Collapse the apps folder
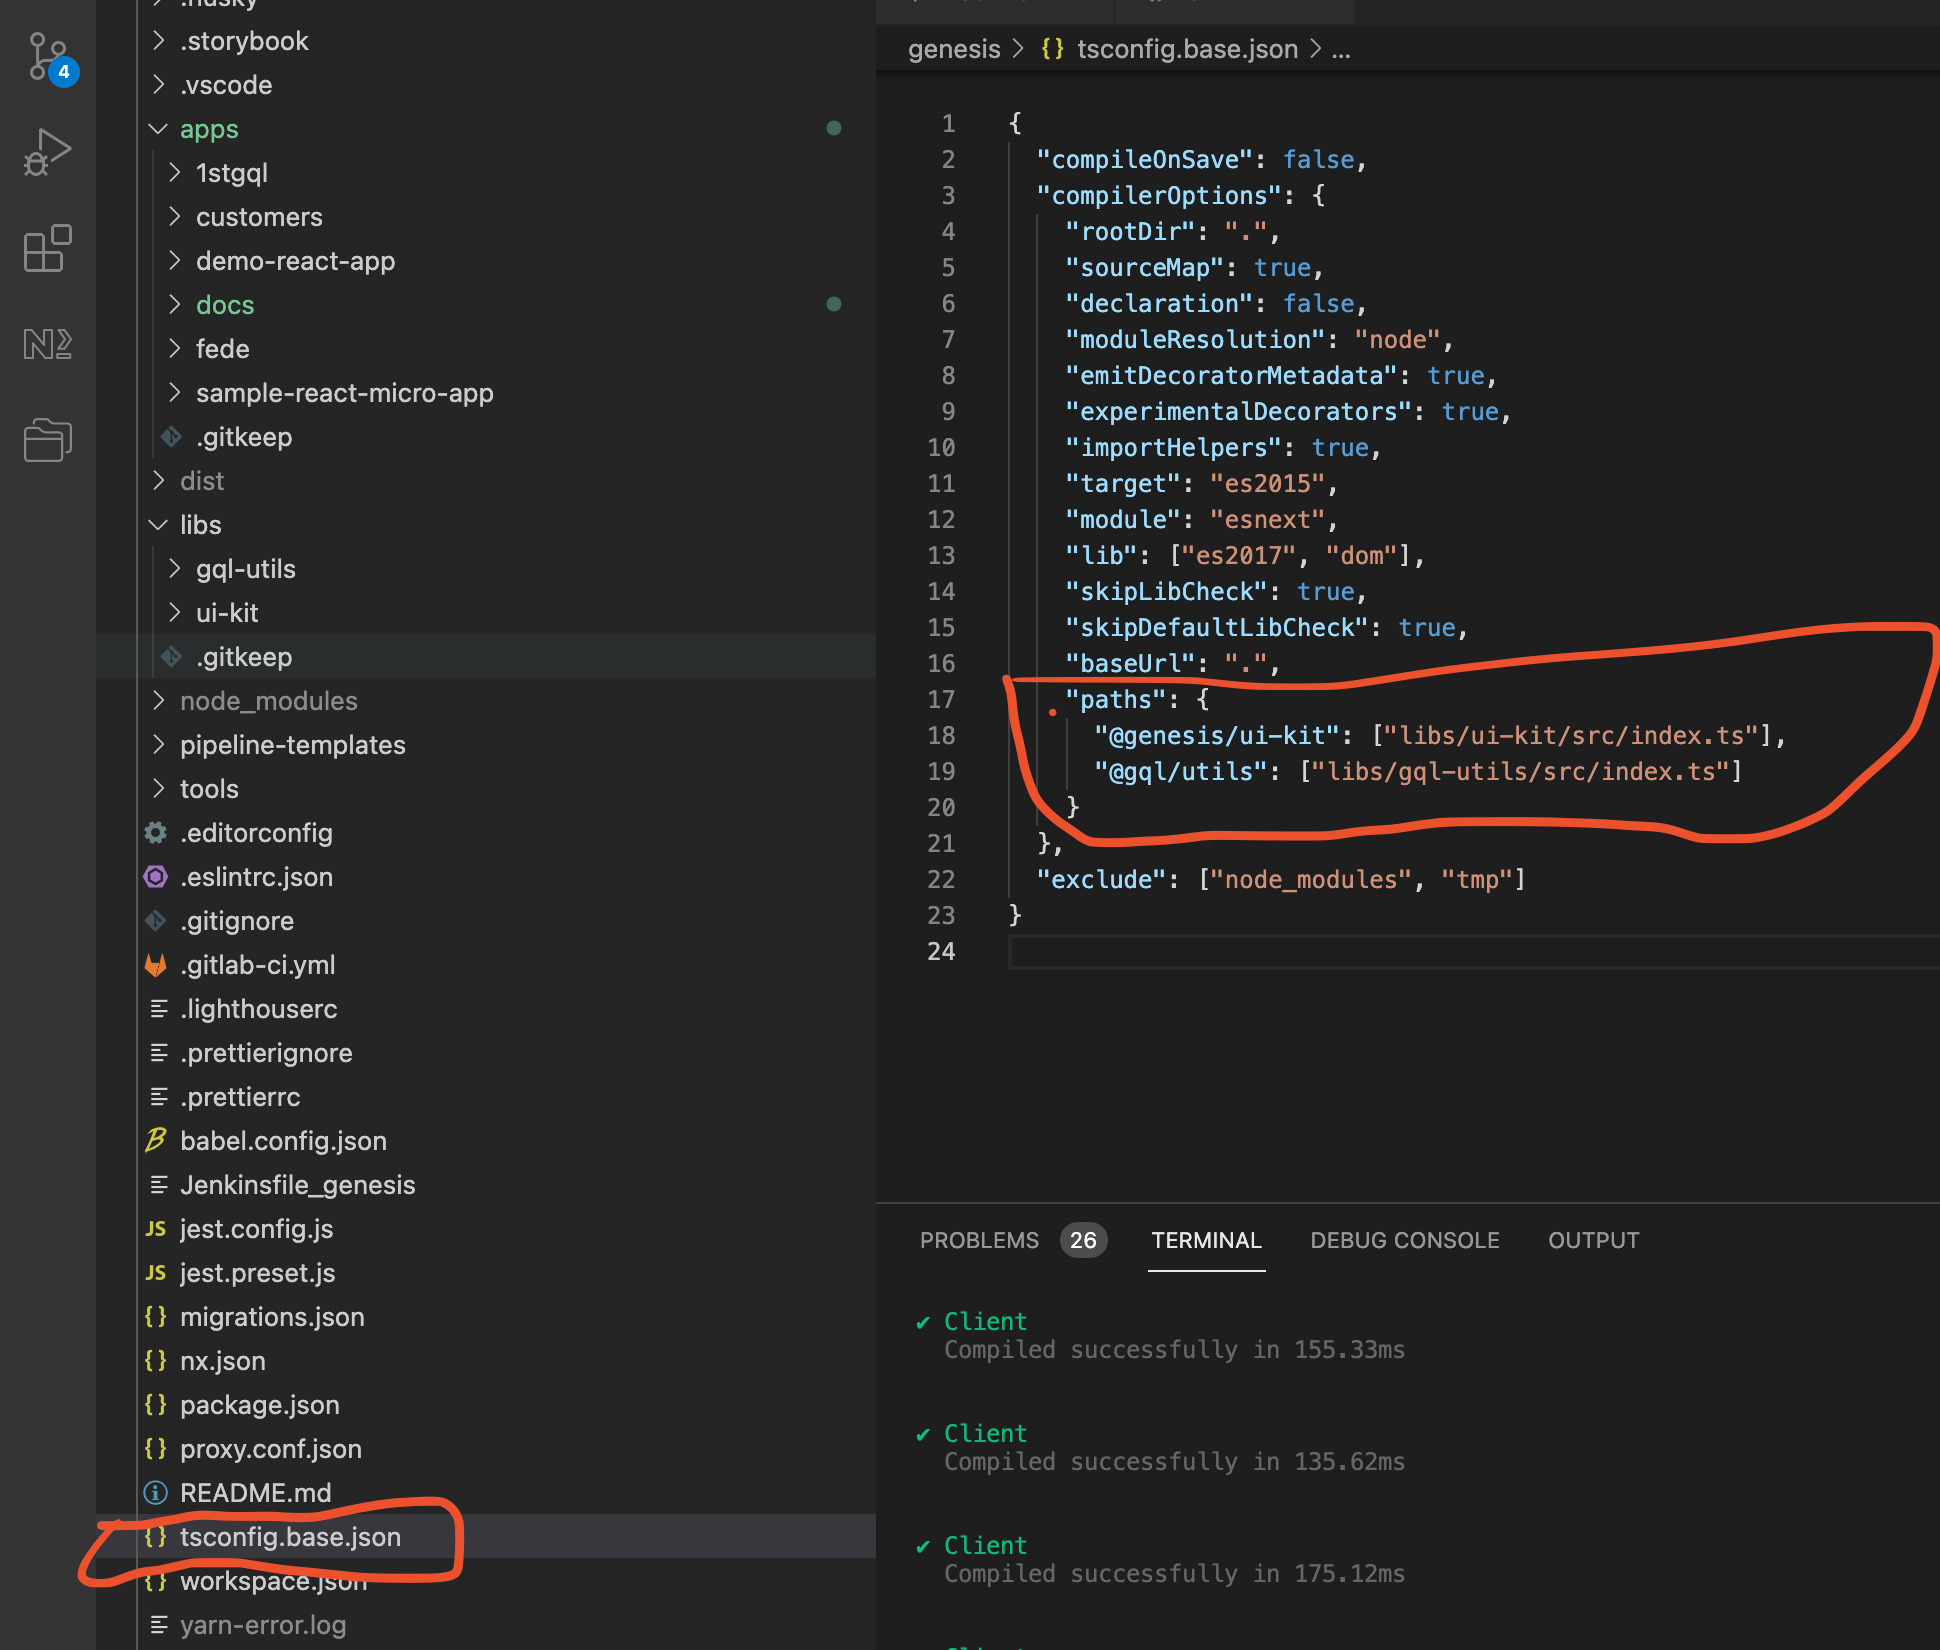 tap(158, 128)
